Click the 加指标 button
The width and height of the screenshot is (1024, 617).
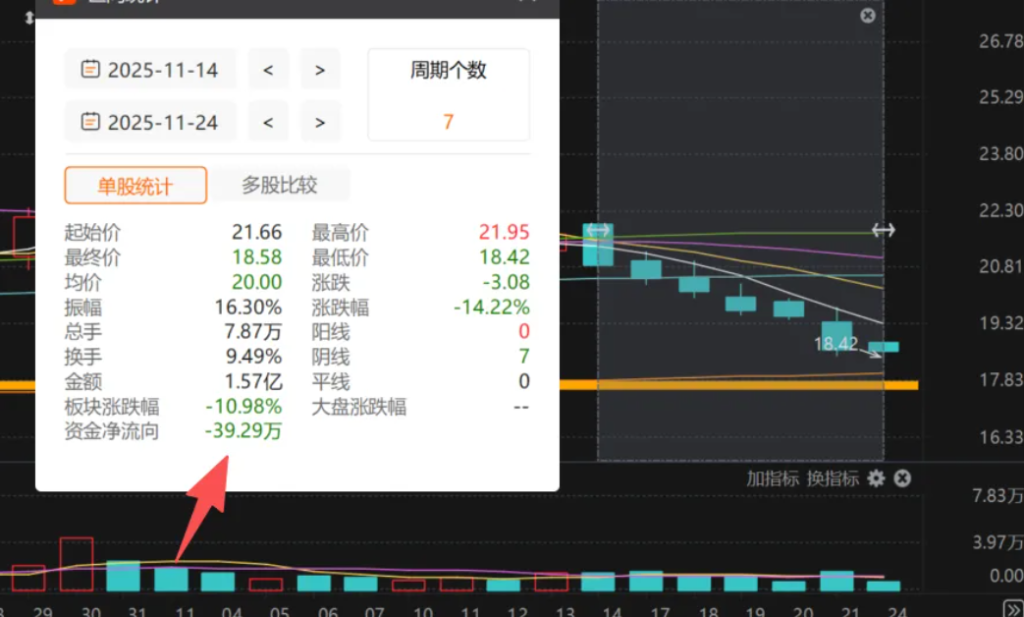tap(772, 478)
